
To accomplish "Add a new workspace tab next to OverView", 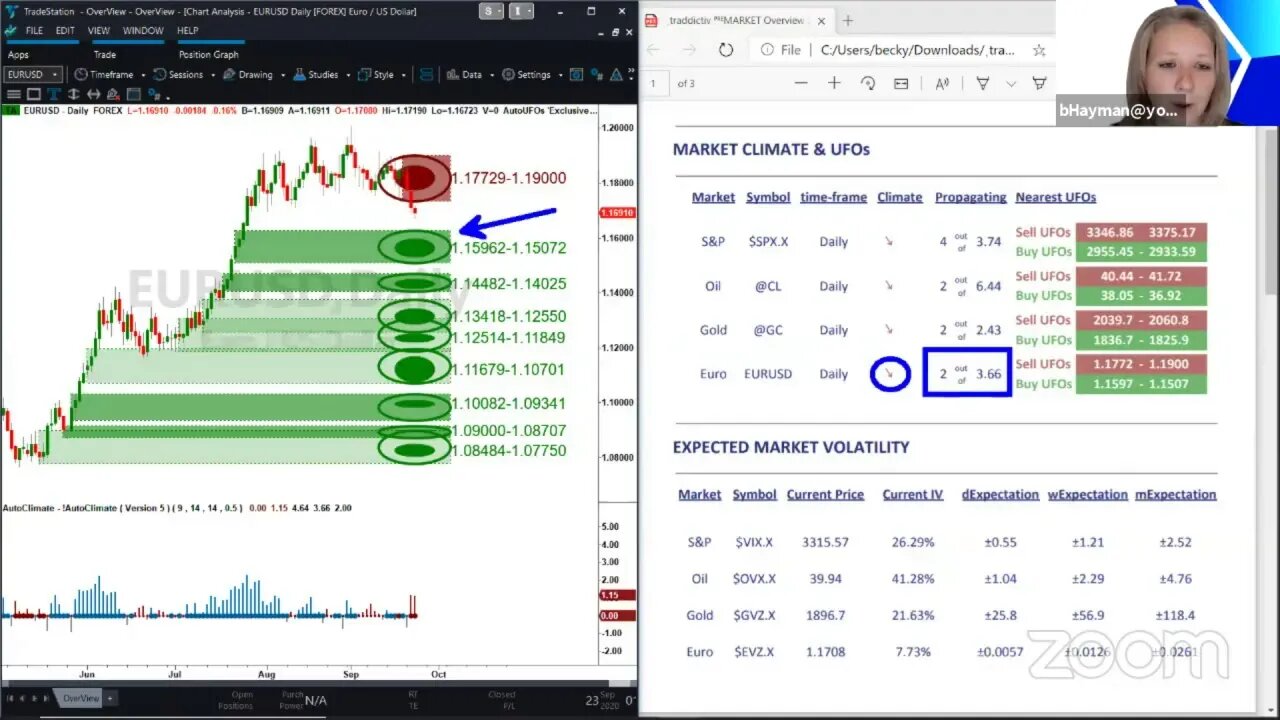I will [x=110, y=698].
